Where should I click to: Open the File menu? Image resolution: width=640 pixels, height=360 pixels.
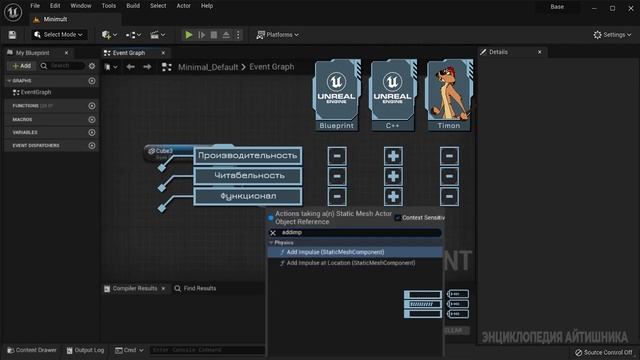35,6
